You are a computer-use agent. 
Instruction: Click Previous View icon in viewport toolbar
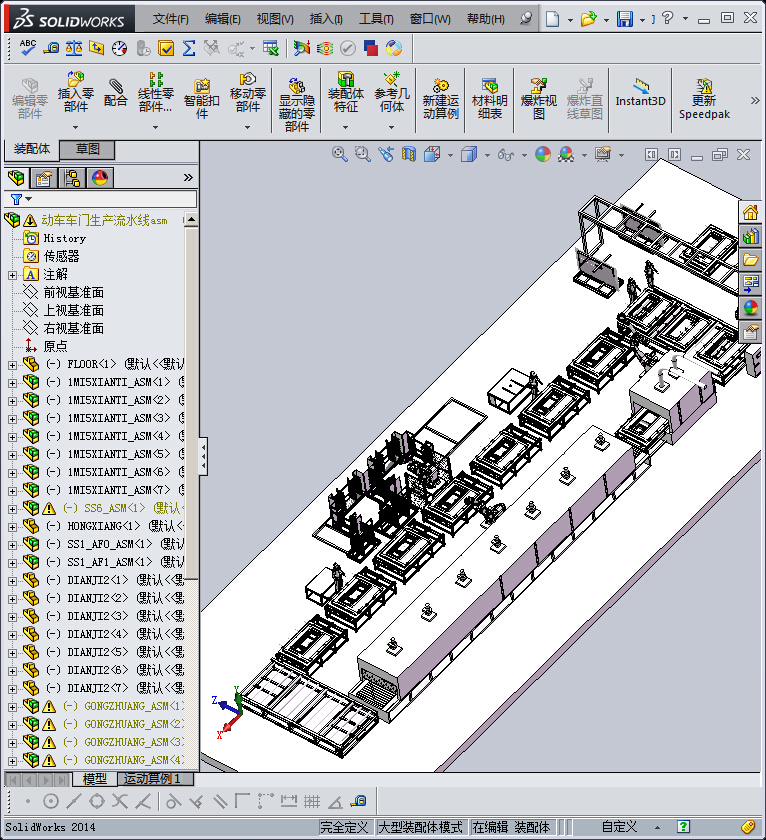pyautogui.click(x=386, y=154)
